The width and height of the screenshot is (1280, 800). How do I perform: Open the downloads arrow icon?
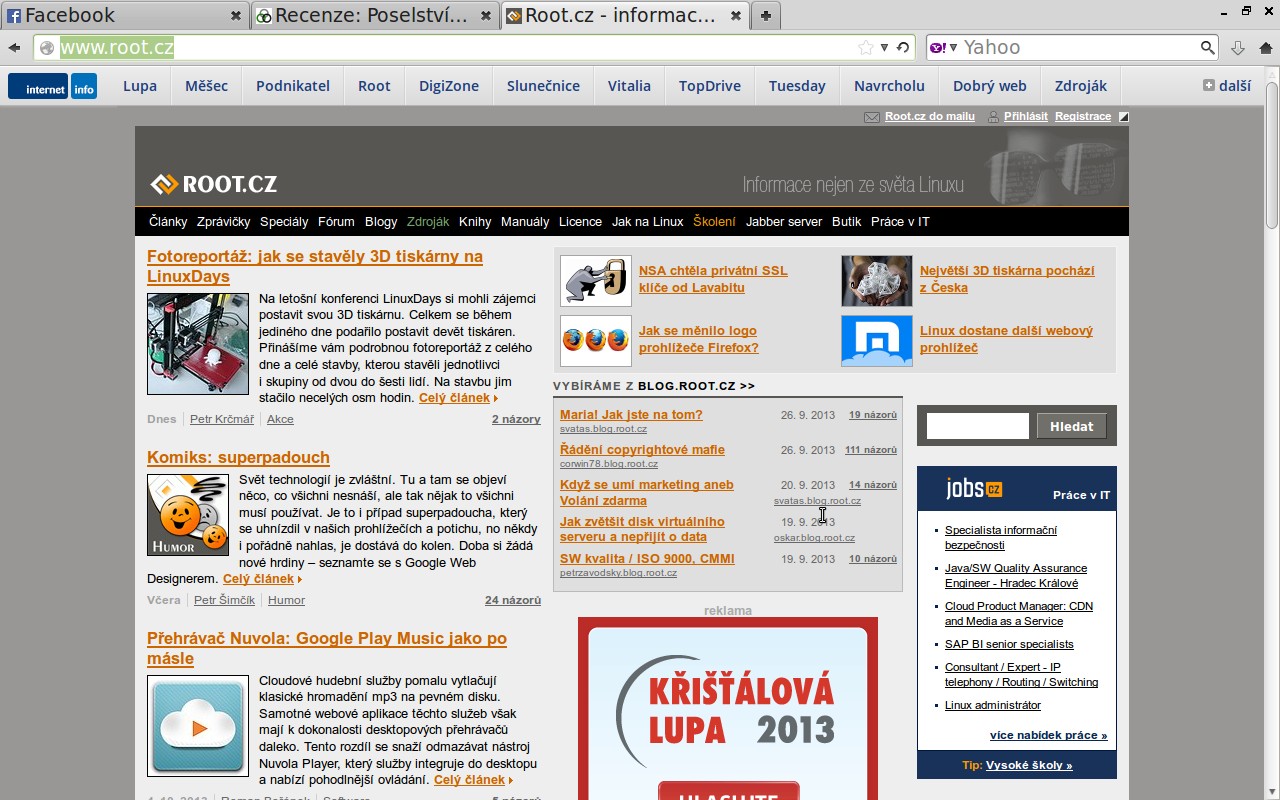1238,47
